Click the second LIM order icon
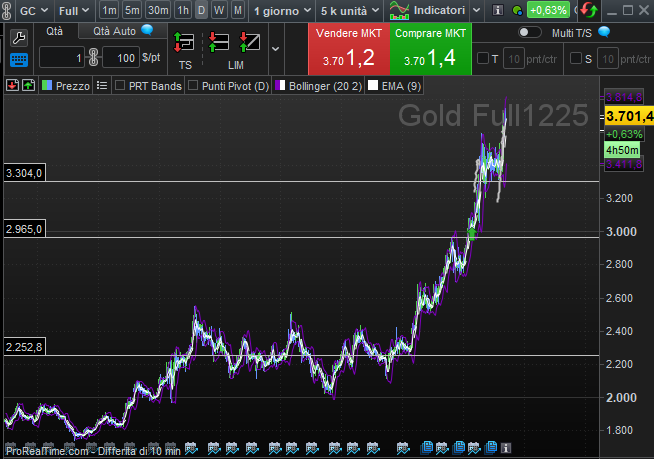Screen dimensions: 654x459 coord(250,42)
